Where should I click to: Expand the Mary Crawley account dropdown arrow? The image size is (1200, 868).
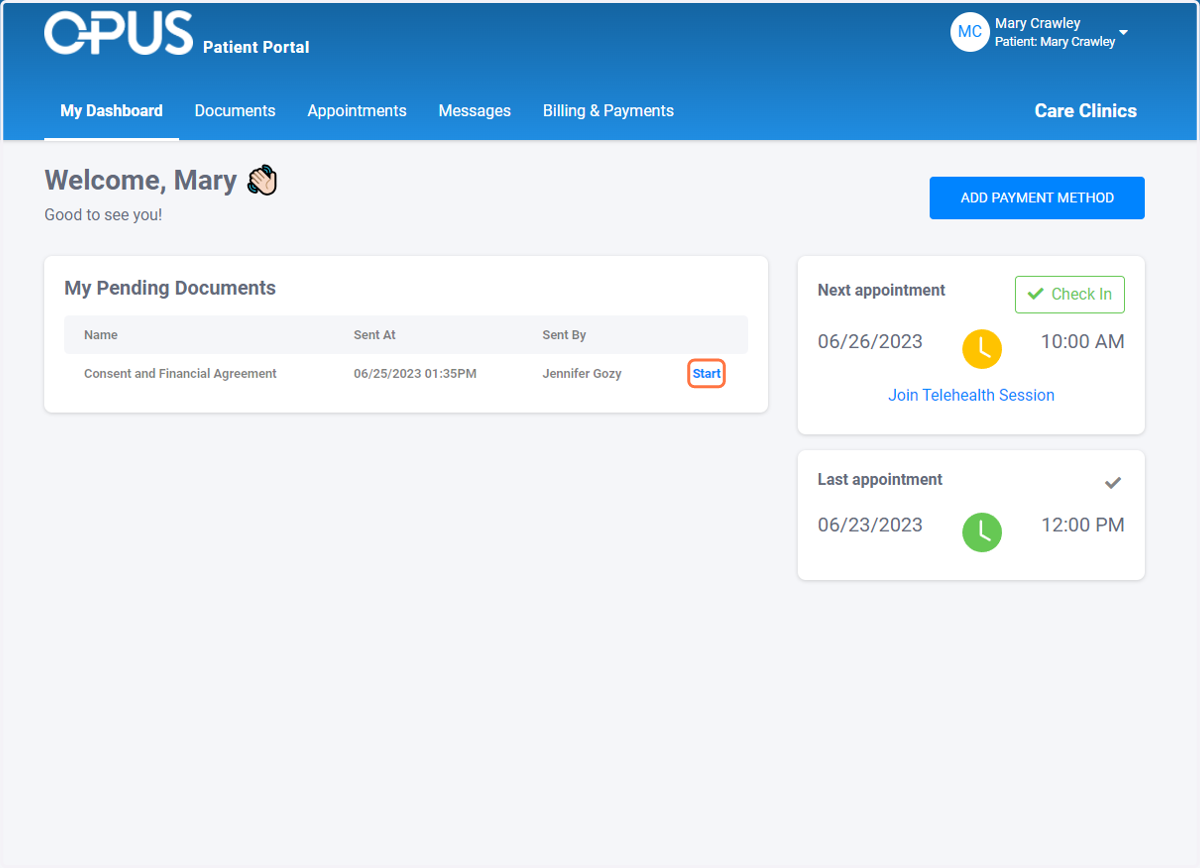pyautogui.click(x=1123, y=33)
